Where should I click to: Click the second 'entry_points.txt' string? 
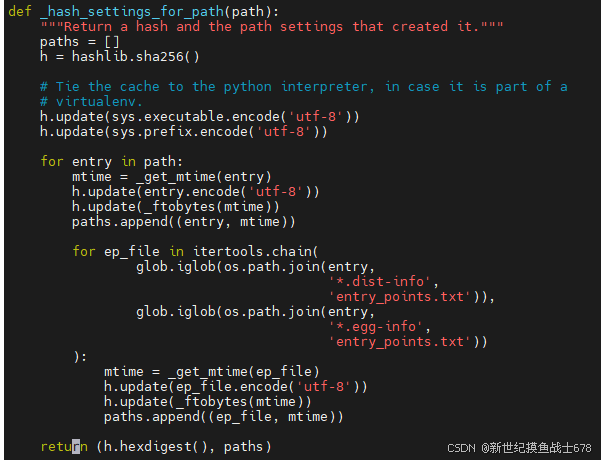coord(399,342)
